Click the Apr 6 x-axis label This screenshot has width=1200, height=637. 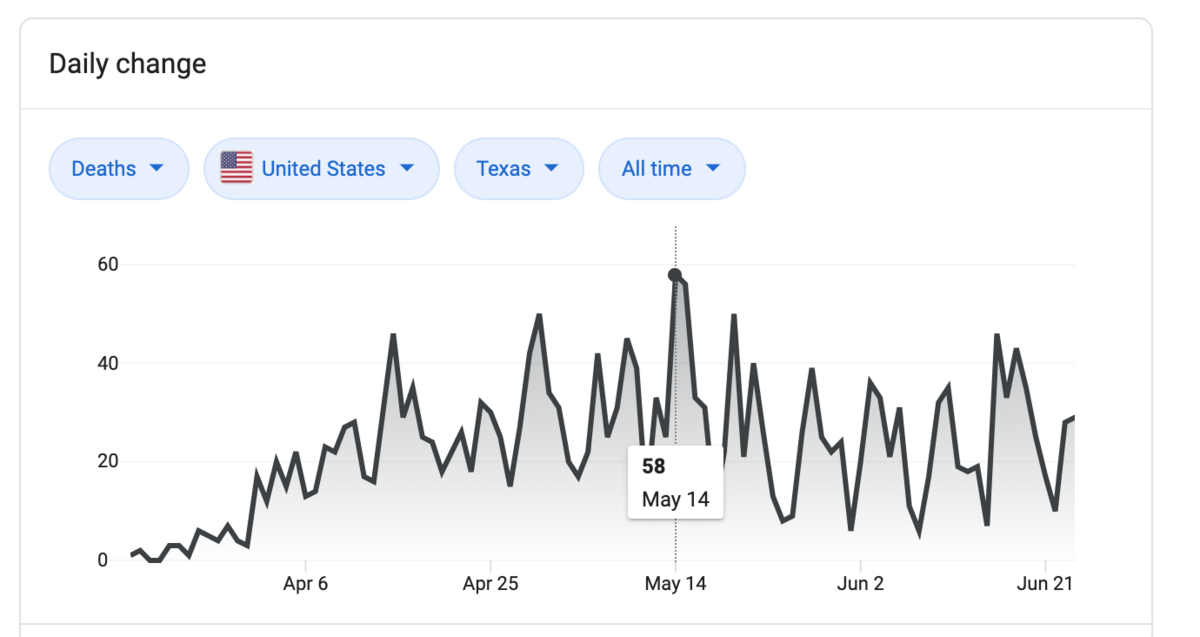click(305, 584)
